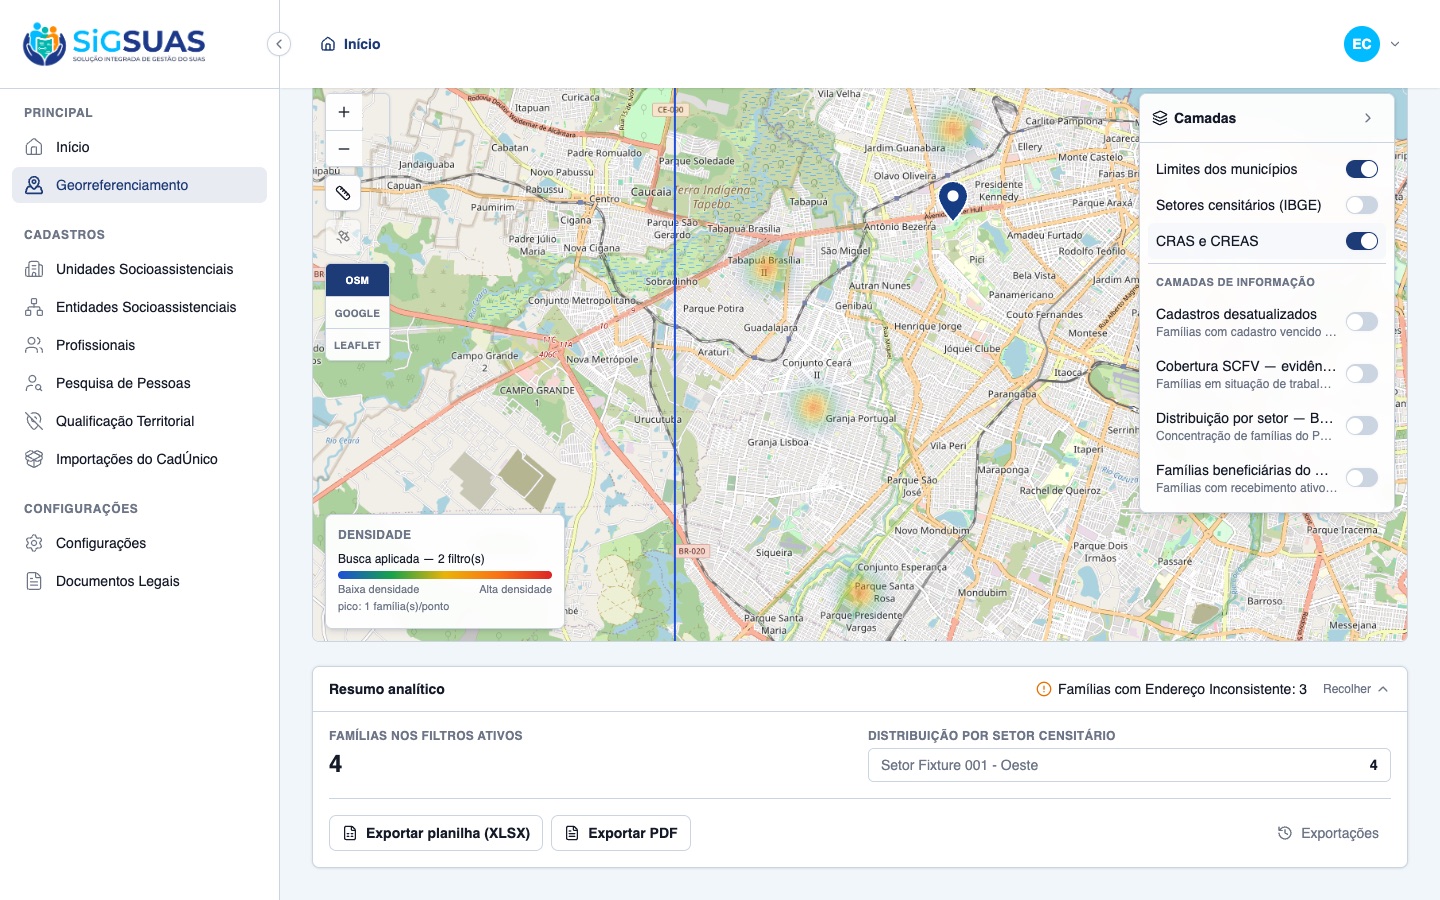Collapse the sidebar with the chevron button

tap(279, 44)
